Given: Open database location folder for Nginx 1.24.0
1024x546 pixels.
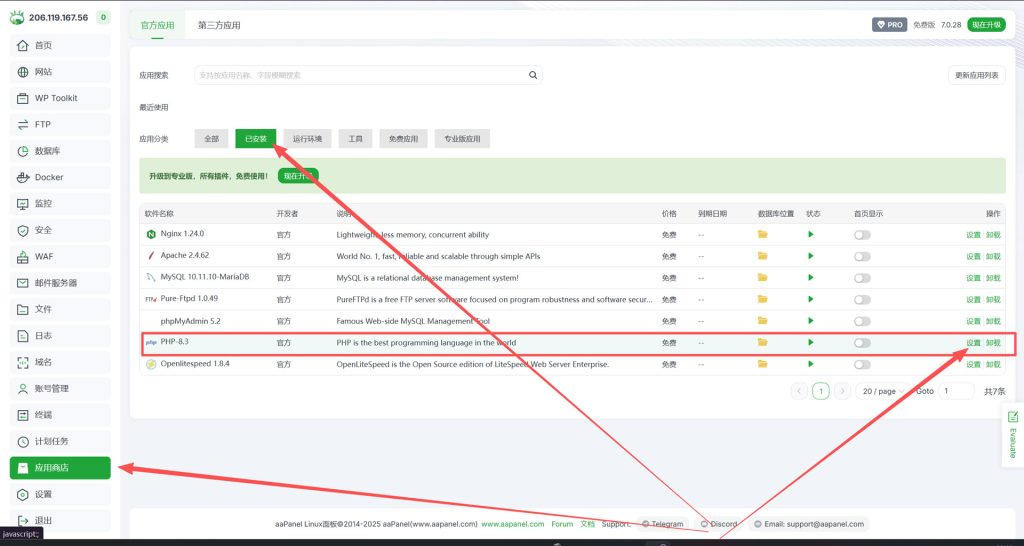Looking at the screenshot, I should [x=762, y=235].
